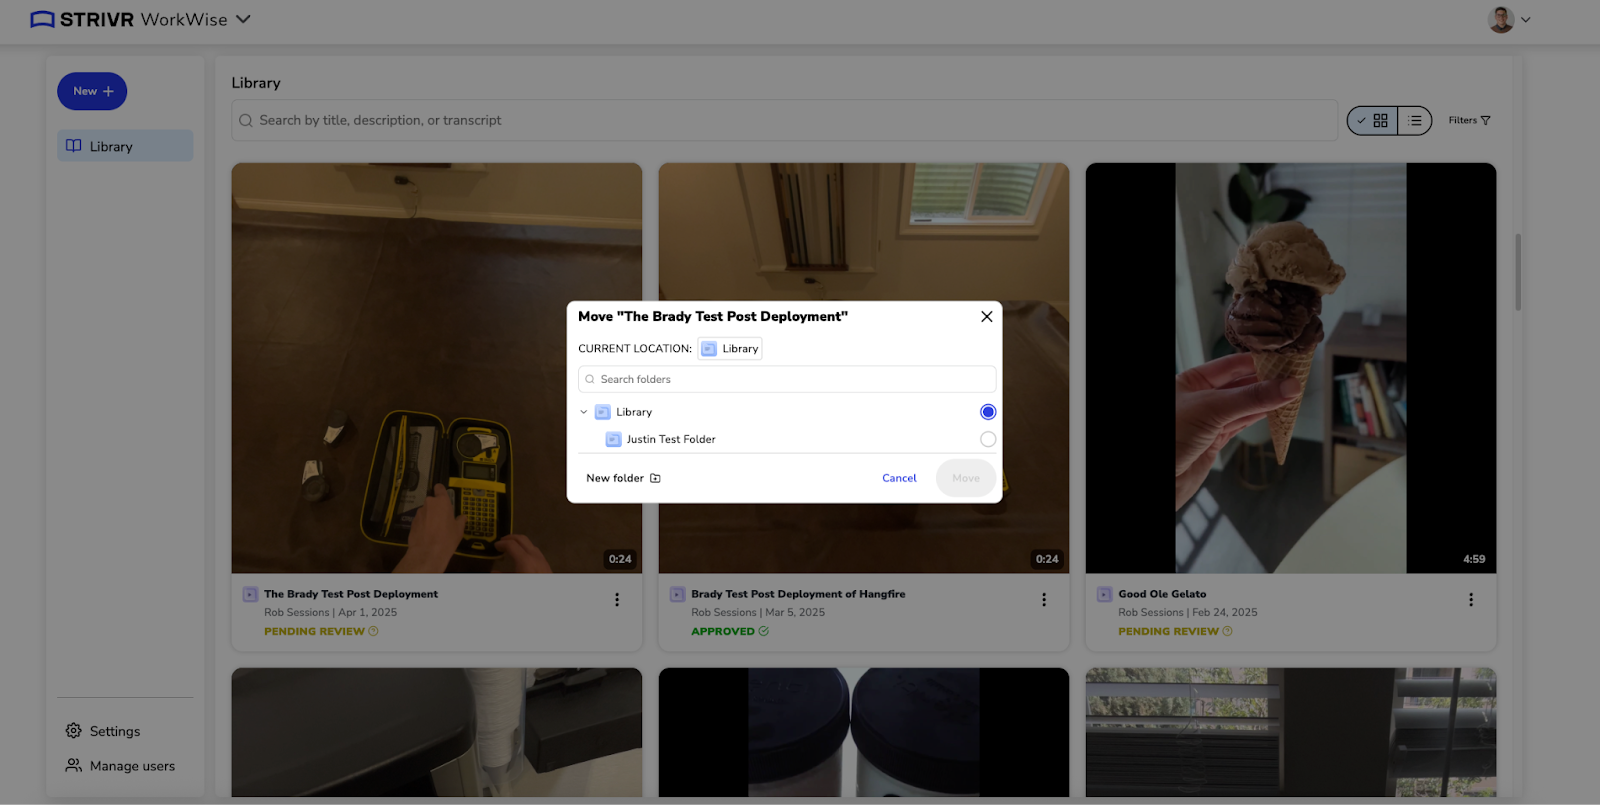
Task: Click the user profile avatar
Action: click(x=1501, y=19)
